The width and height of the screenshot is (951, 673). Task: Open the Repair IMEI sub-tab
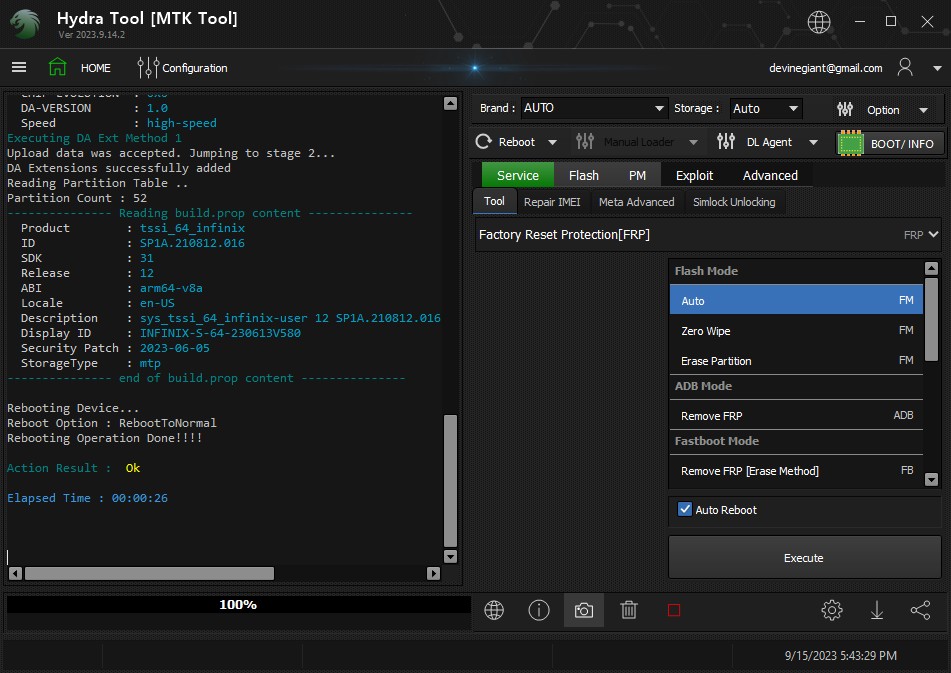tap(552, 202)
